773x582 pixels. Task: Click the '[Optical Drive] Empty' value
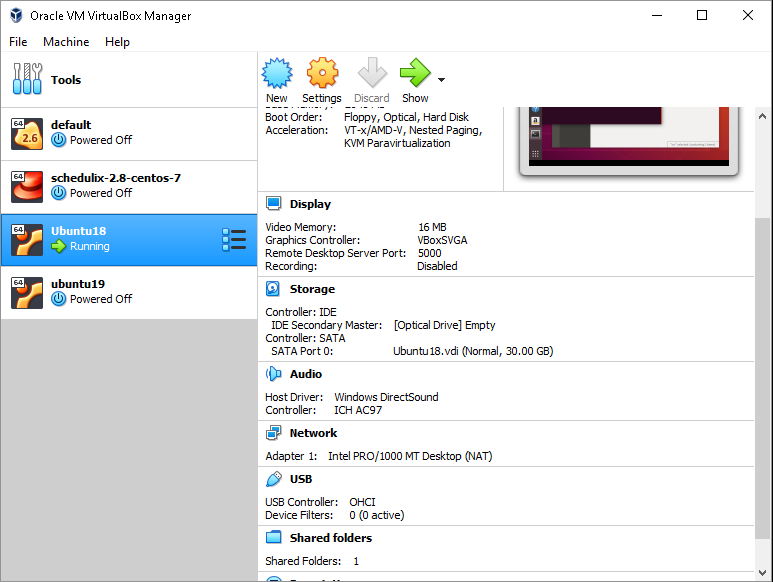(444, 325)
